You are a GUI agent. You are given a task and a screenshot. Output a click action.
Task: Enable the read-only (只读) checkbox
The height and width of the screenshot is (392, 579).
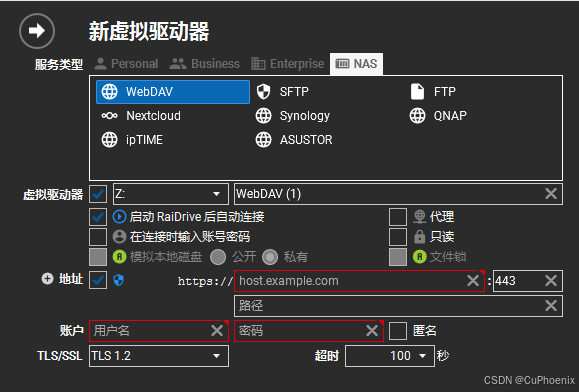pyautogui.click(x=398, y=237)
